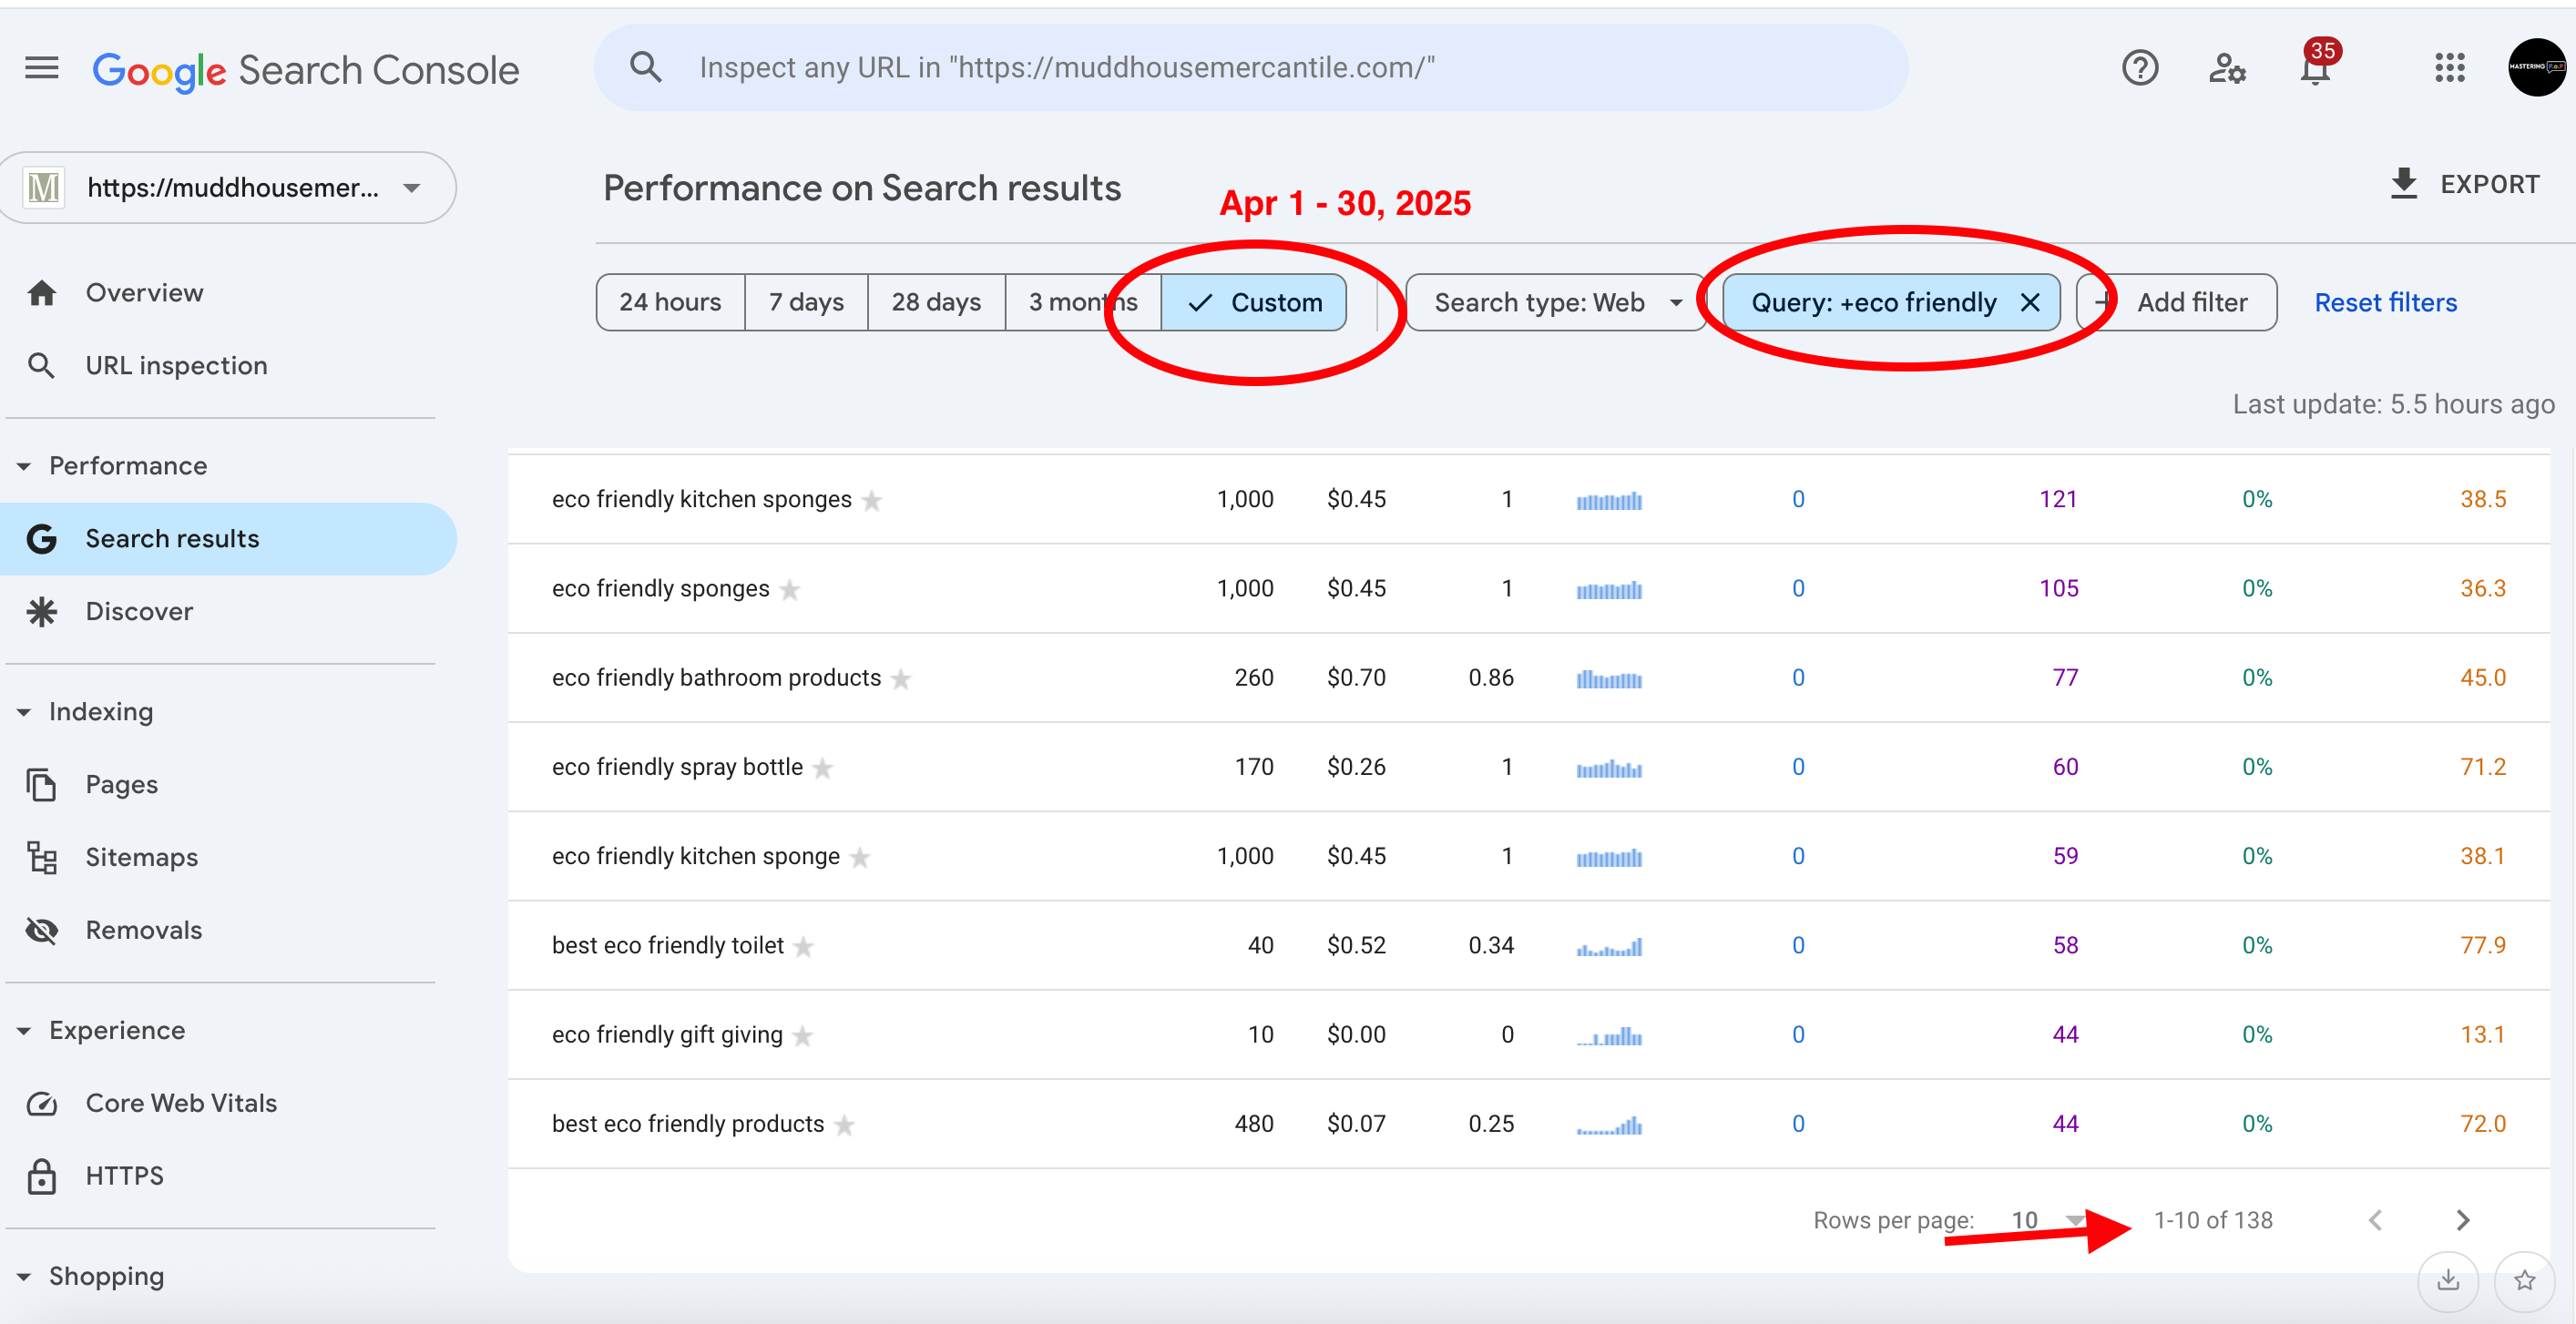The height and width of the screenshot is (1324, 2576).
Task: Click the Help question mark icon
Action: (2139, 68)
